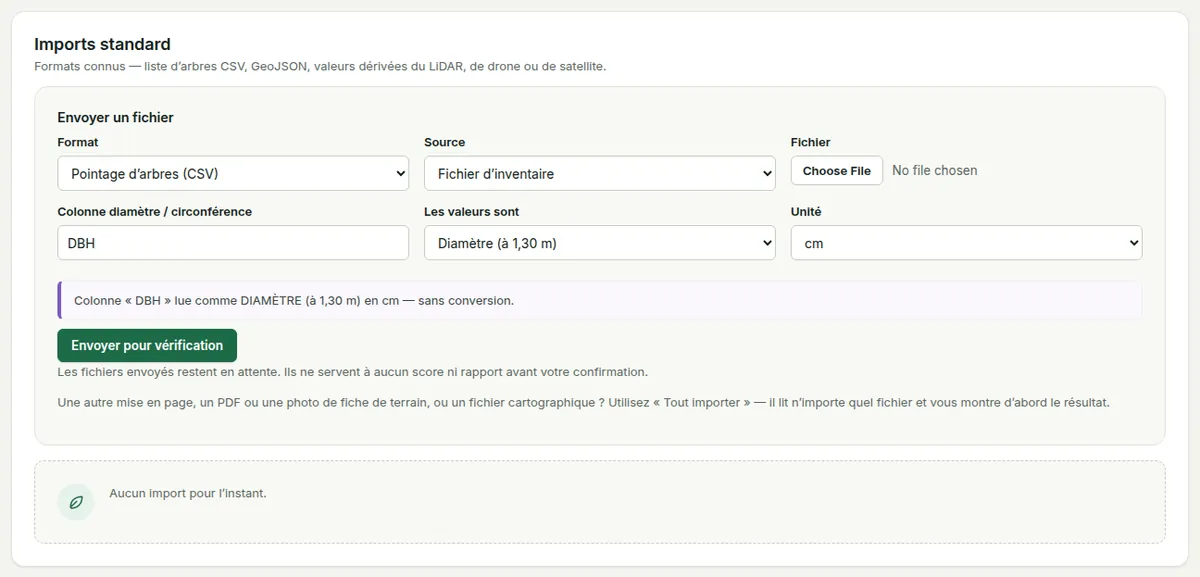Click the 'Les fichiers envoyés restent en attente' note

pos(353,372)
